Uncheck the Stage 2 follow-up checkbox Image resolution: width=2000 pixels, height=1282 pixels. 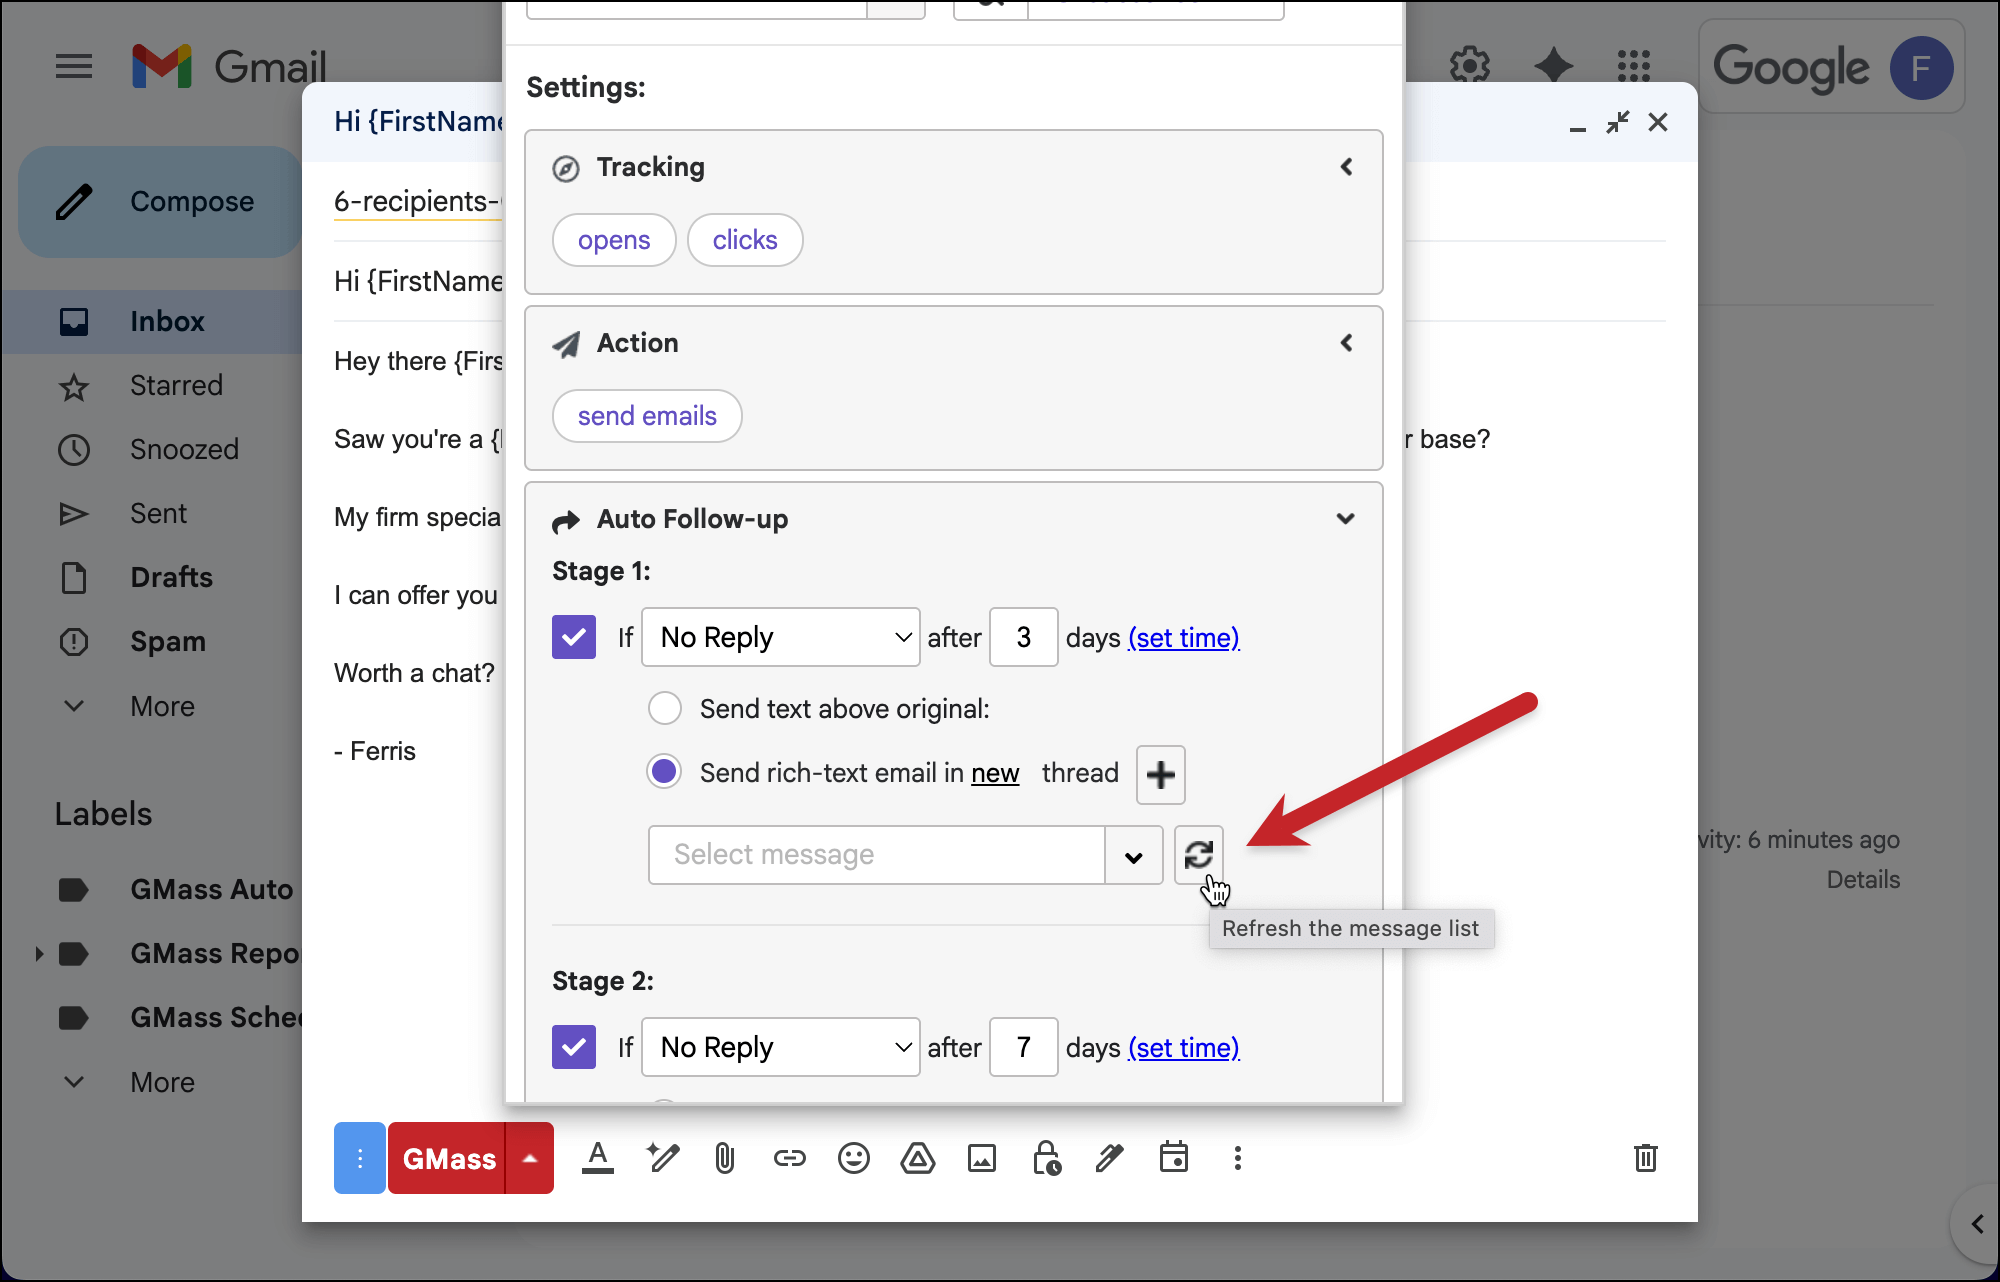tap(574, 1047)
